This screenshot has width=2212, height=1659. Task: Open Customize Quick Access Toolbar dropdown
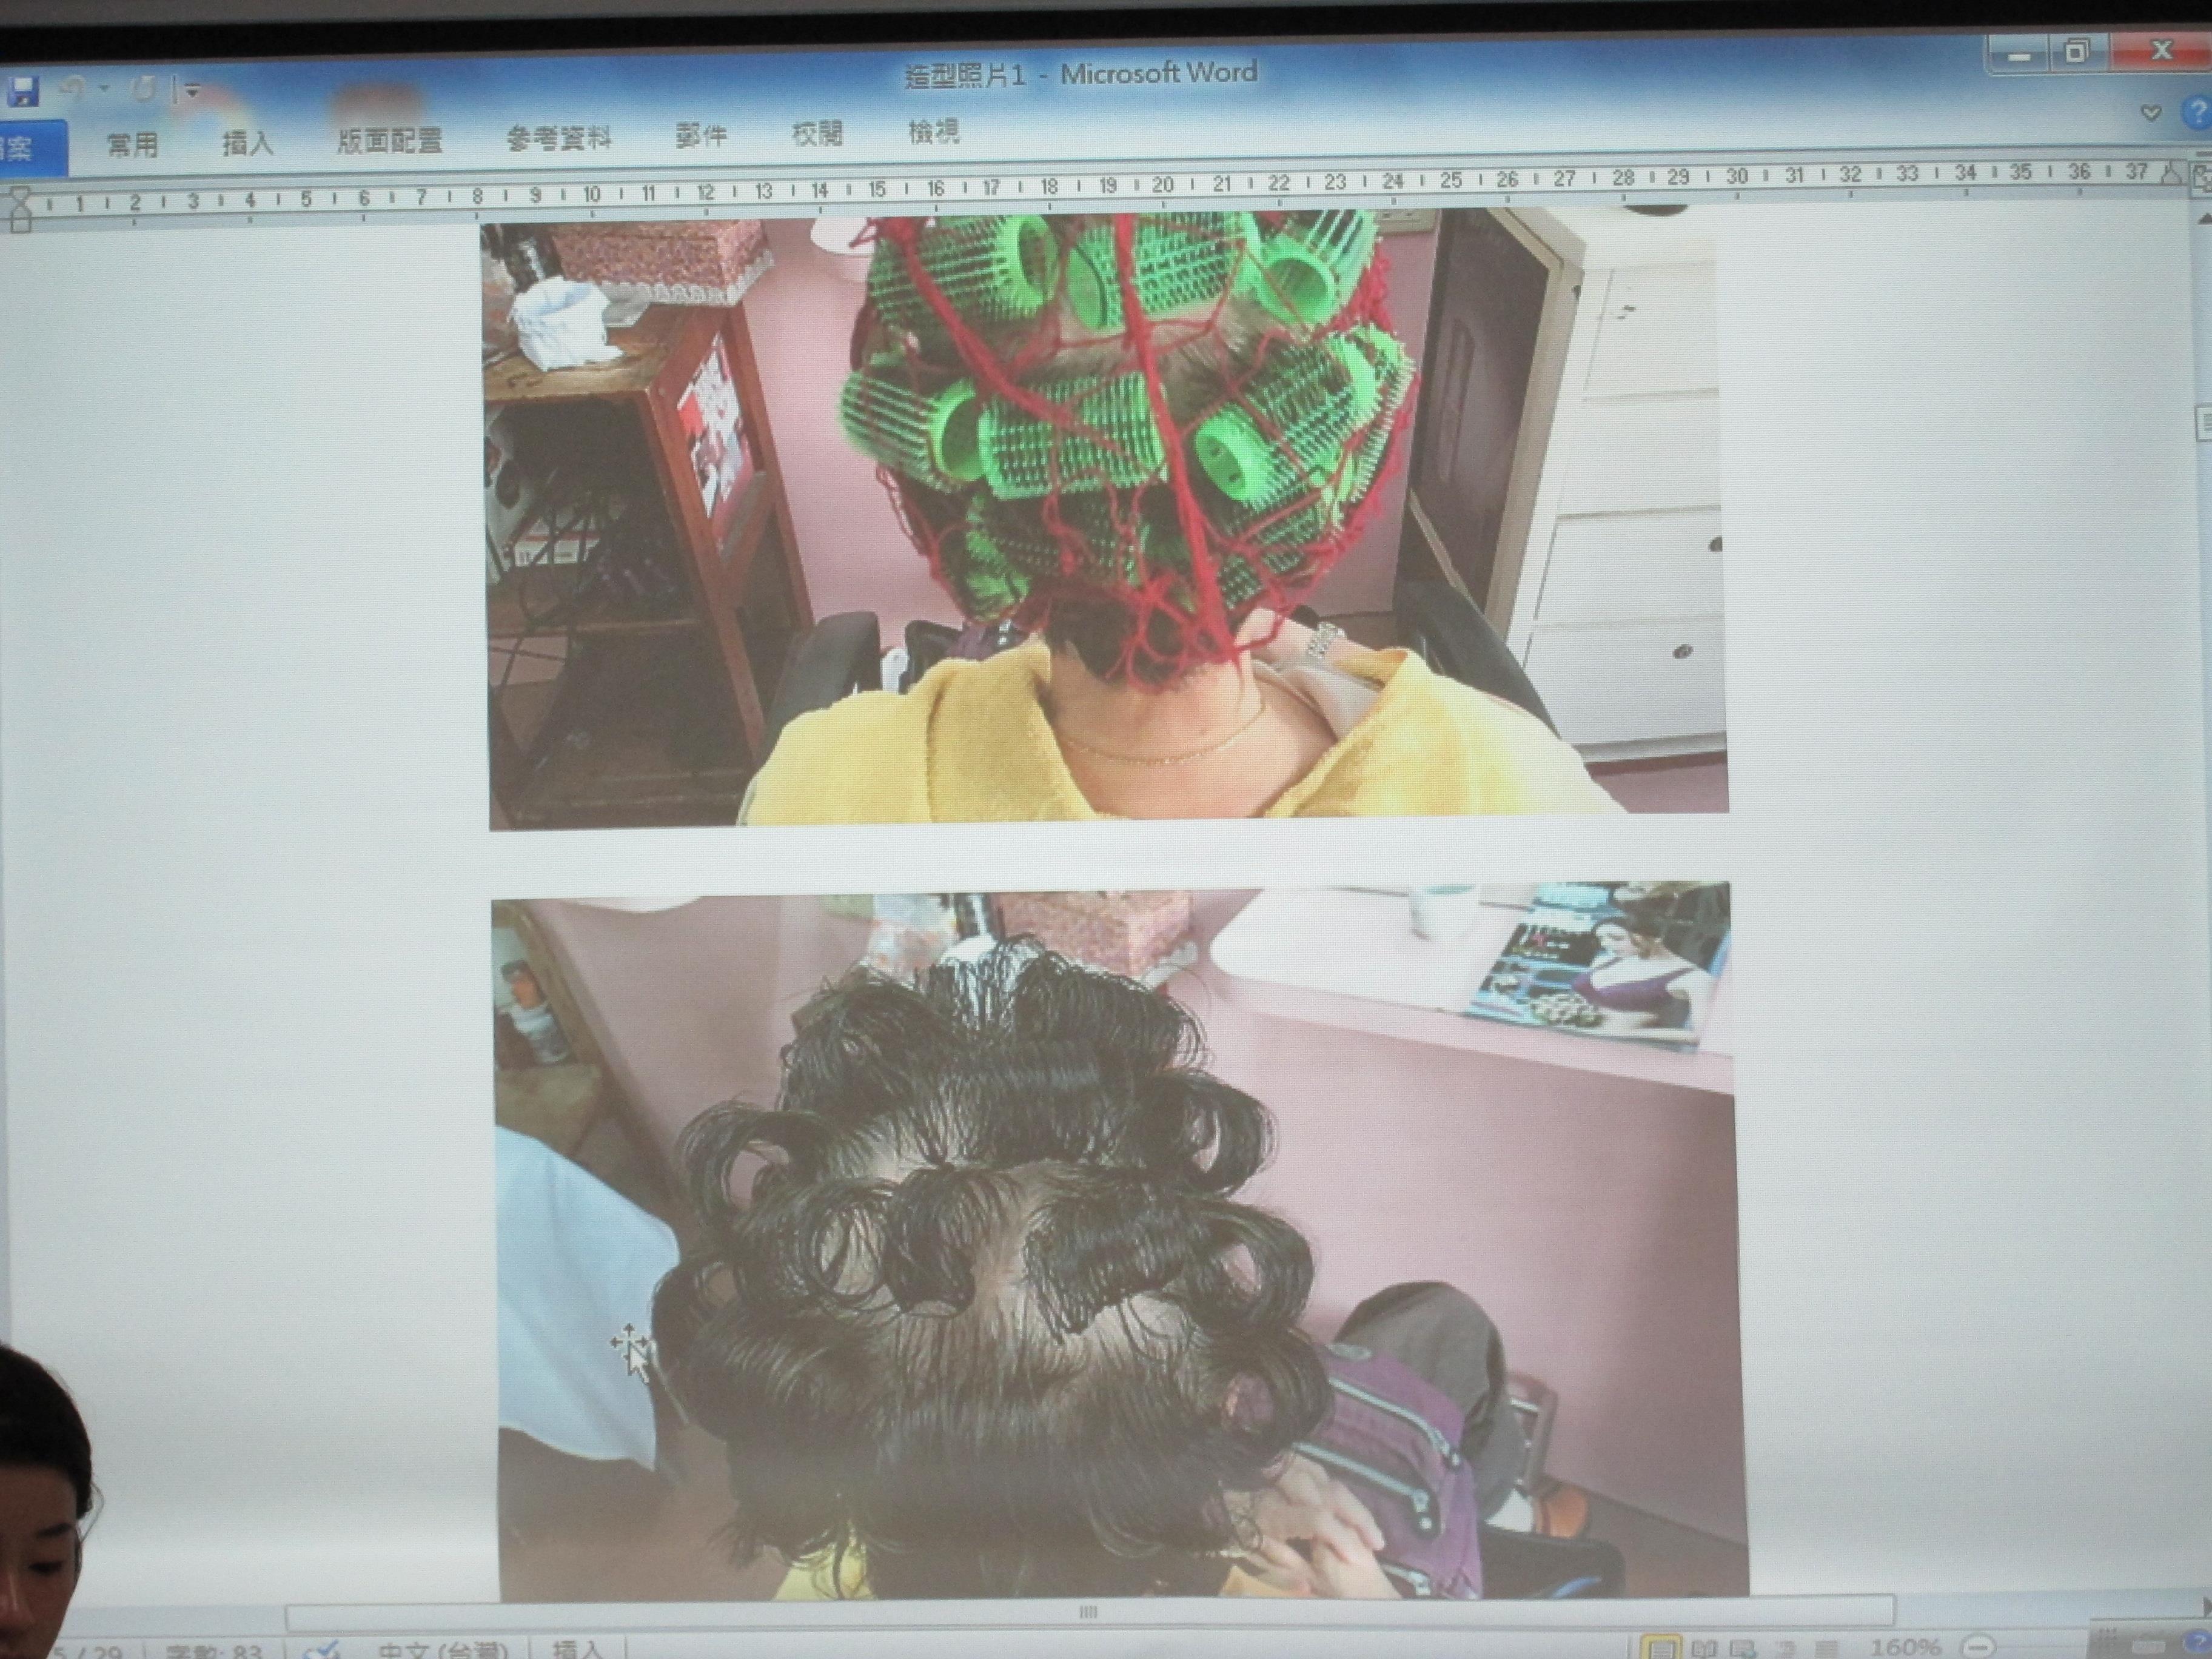[192, 92]
